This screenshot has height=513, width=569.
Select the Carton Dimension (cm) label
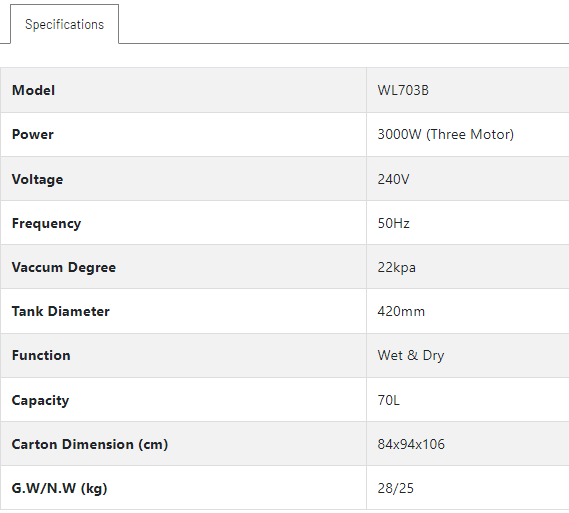[x=90, y=444]
